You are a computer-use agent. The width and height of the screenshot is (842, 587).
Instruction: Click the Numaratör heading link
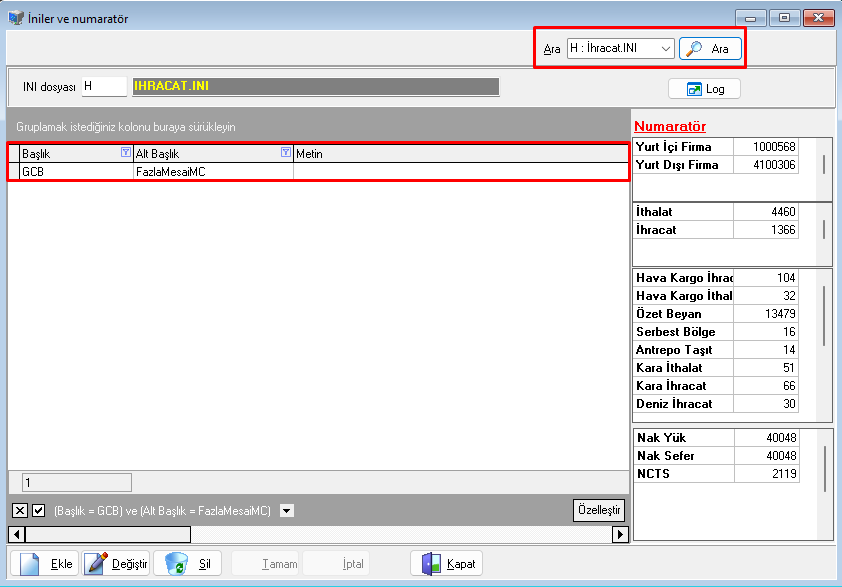point(670,126)
